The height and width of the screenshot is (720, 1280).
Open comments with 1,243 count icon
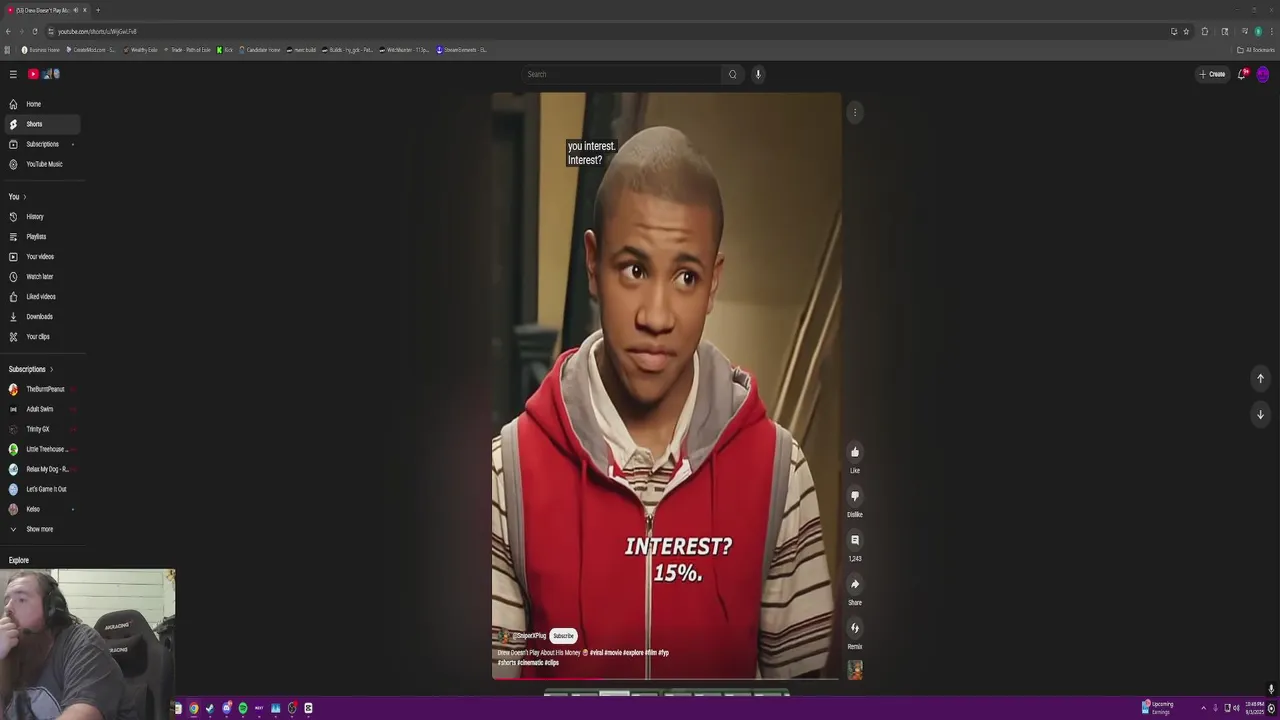click(x=855, y=540)
